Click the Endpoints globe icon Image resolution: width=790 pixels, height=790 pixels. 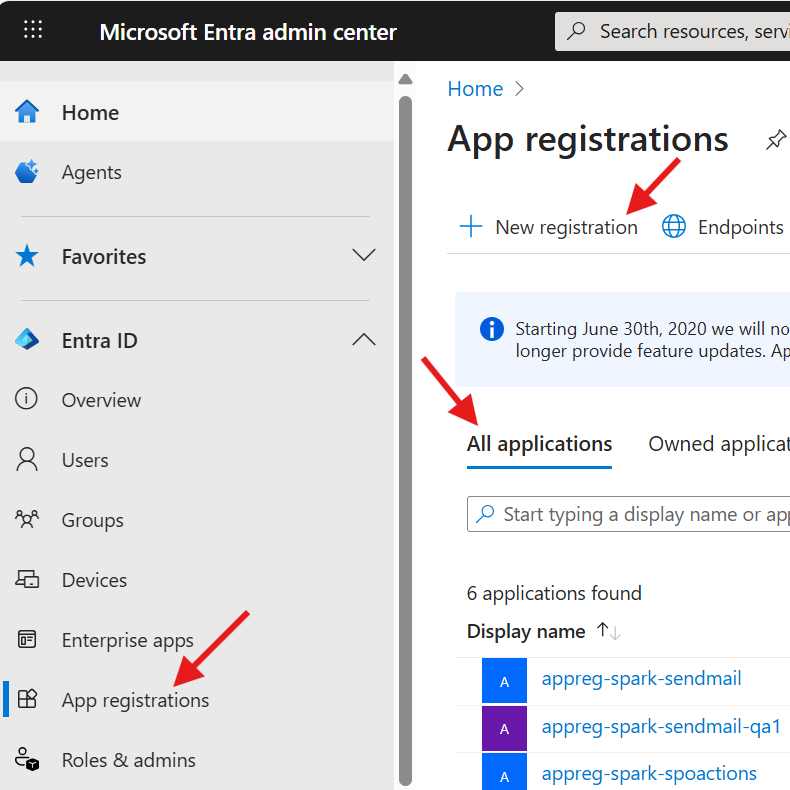(x=675, y=227)
